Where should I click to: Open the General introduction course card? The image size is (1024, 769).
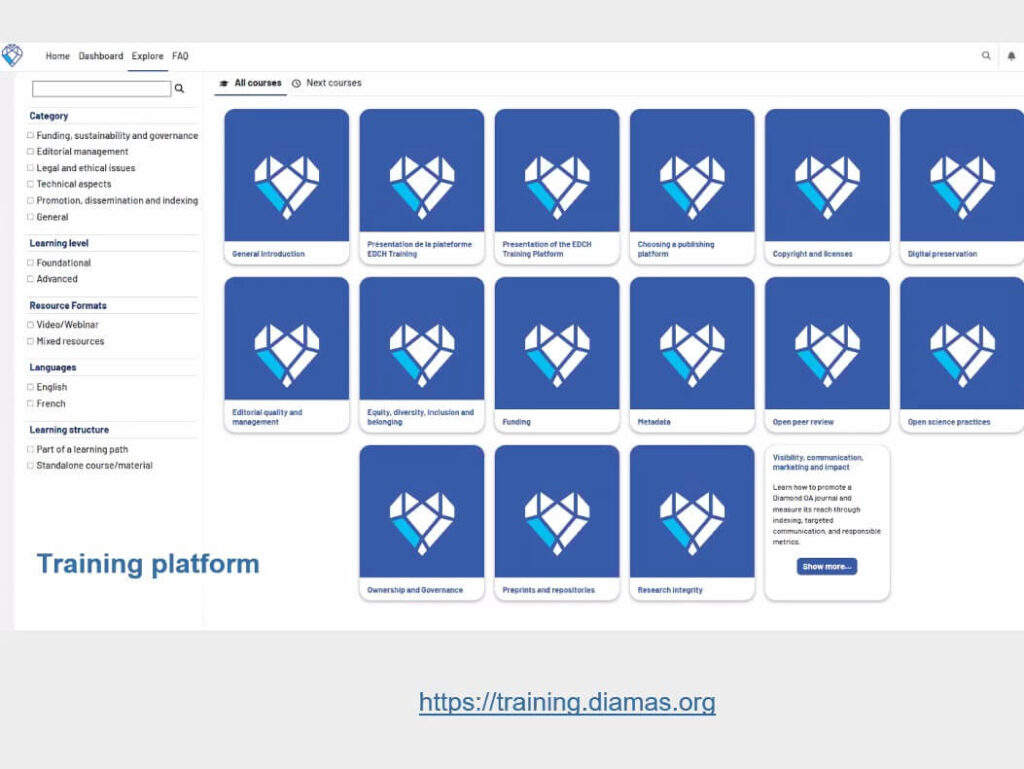click(287, 186)
